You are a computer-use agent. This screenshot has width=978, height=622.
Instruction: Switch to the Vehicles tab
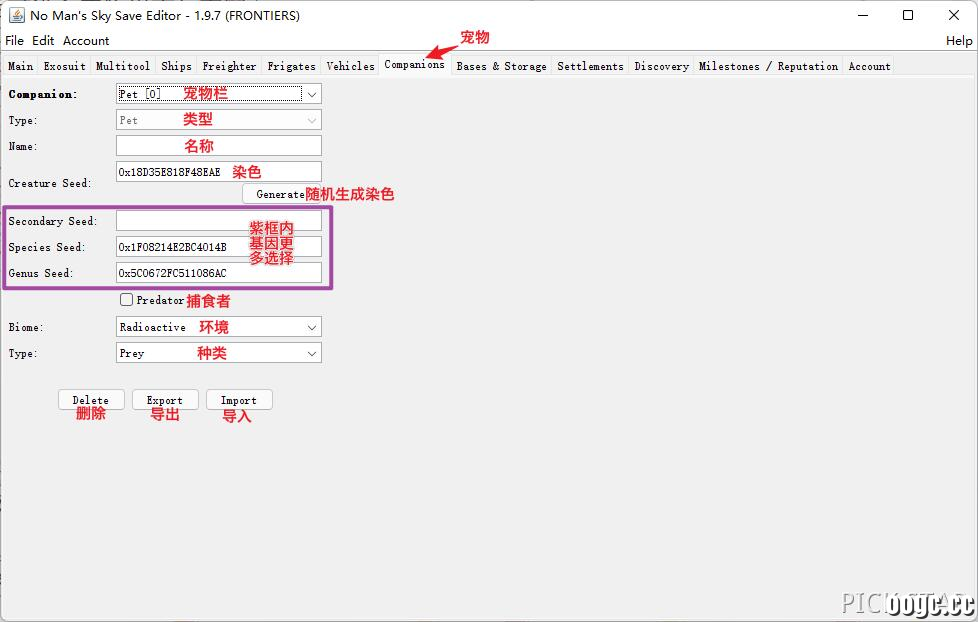pos(351,66)
